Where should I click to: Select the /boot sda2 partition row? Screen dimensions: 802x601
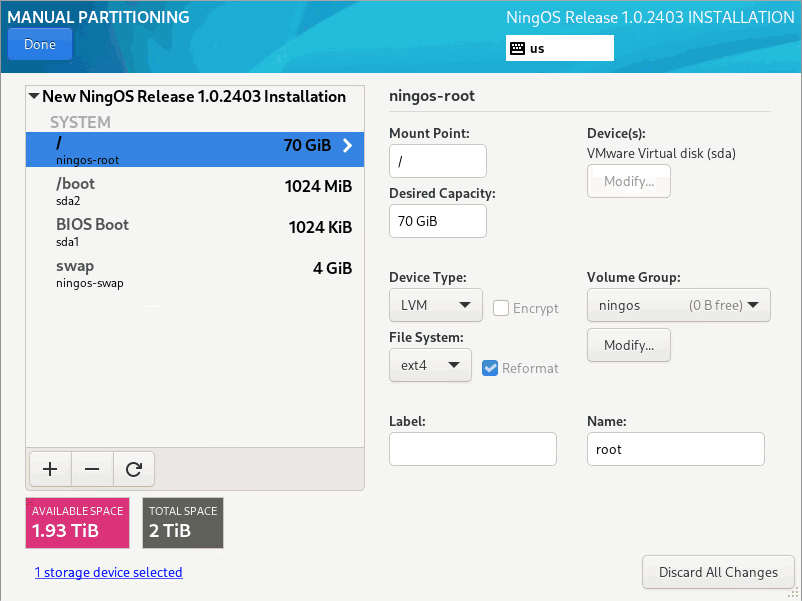click(195, 191)
